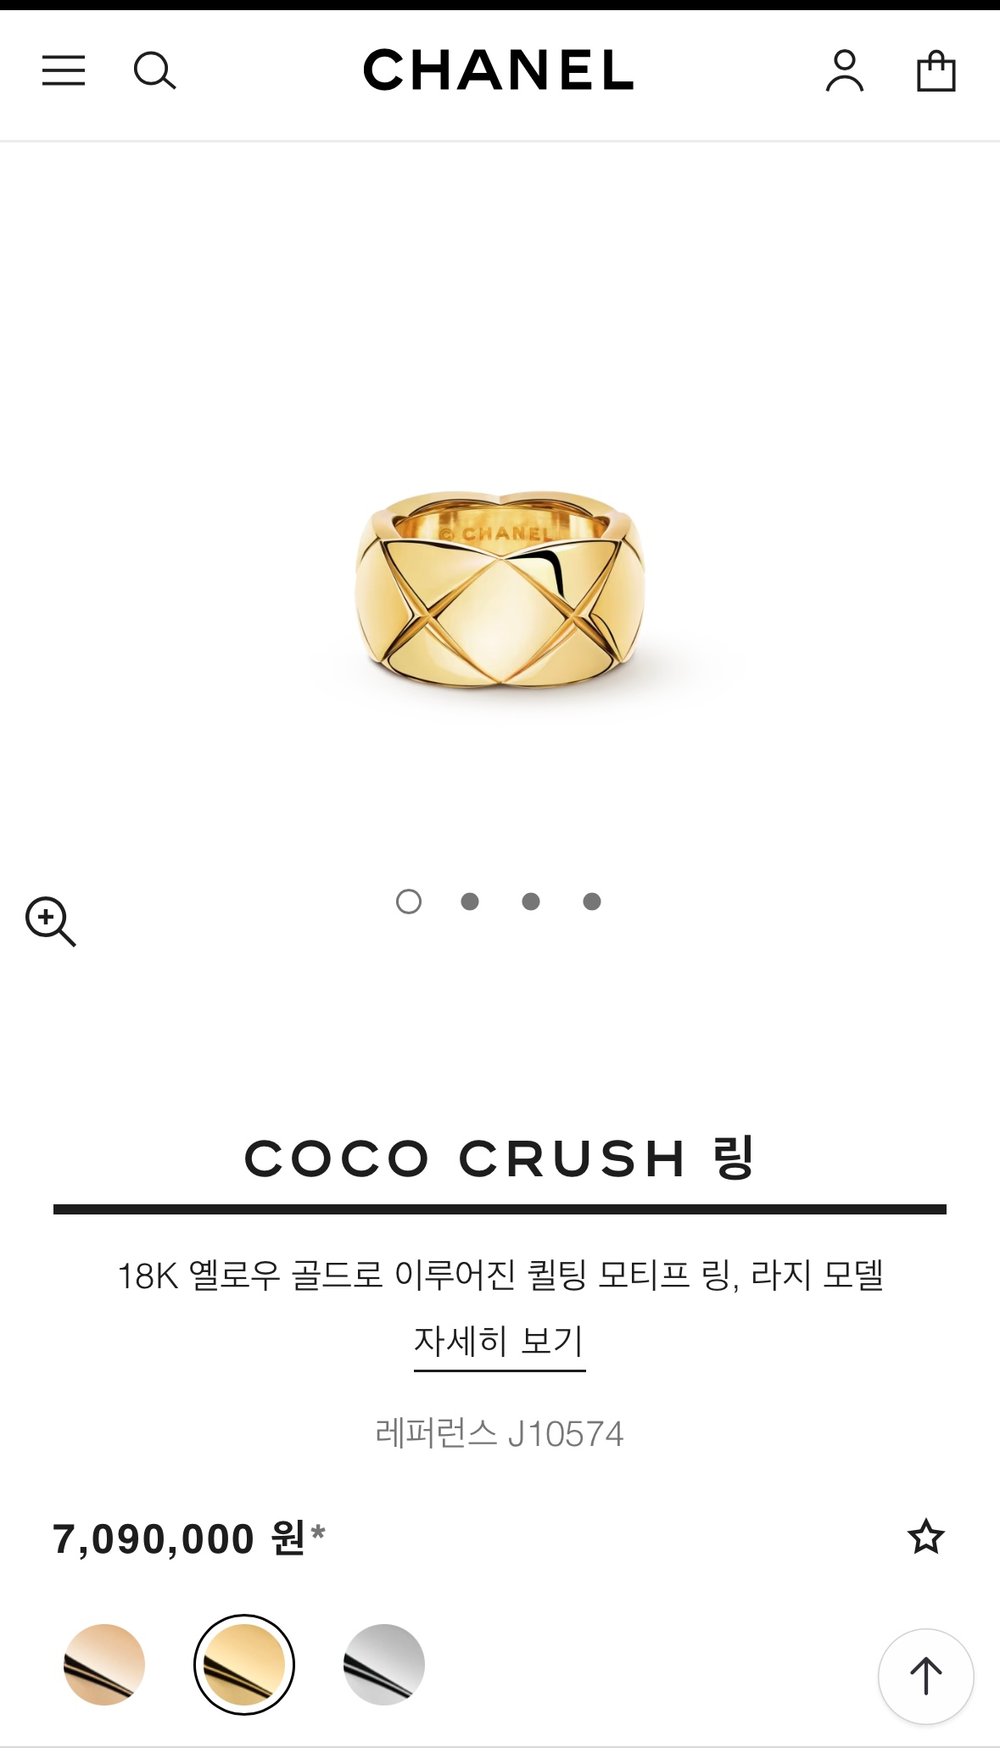Expand details via 자세히 보기 link

point(499,1341)
